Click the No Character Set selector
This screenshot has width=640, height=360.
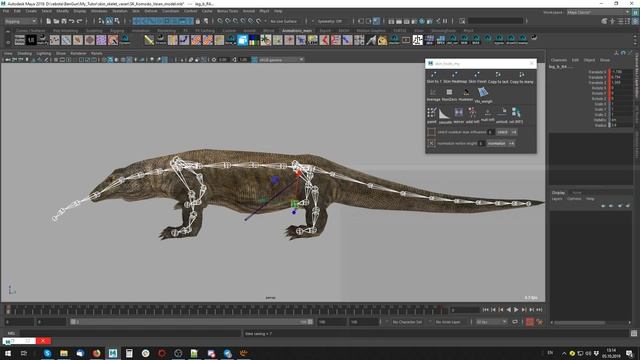[407, 322]
